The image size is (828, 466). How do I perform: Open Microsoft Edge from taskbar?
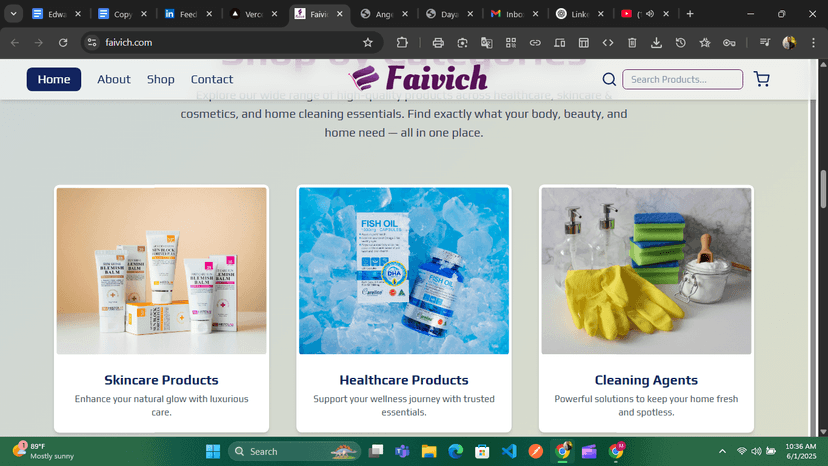455,451
